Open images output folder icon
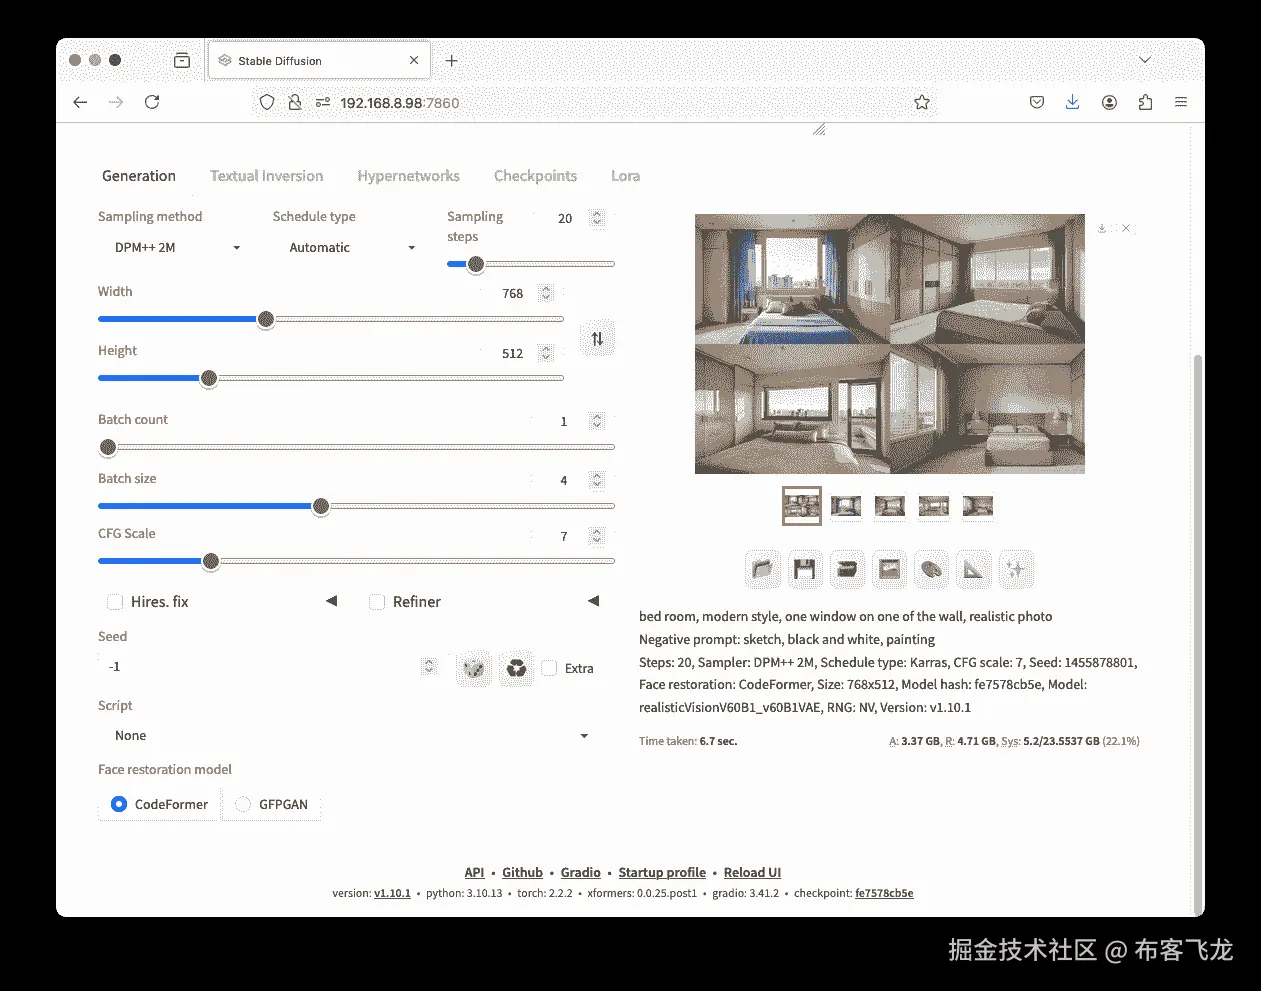This screenshot has width=1261, height=991. pyautogui.click(x=763, y=569)
